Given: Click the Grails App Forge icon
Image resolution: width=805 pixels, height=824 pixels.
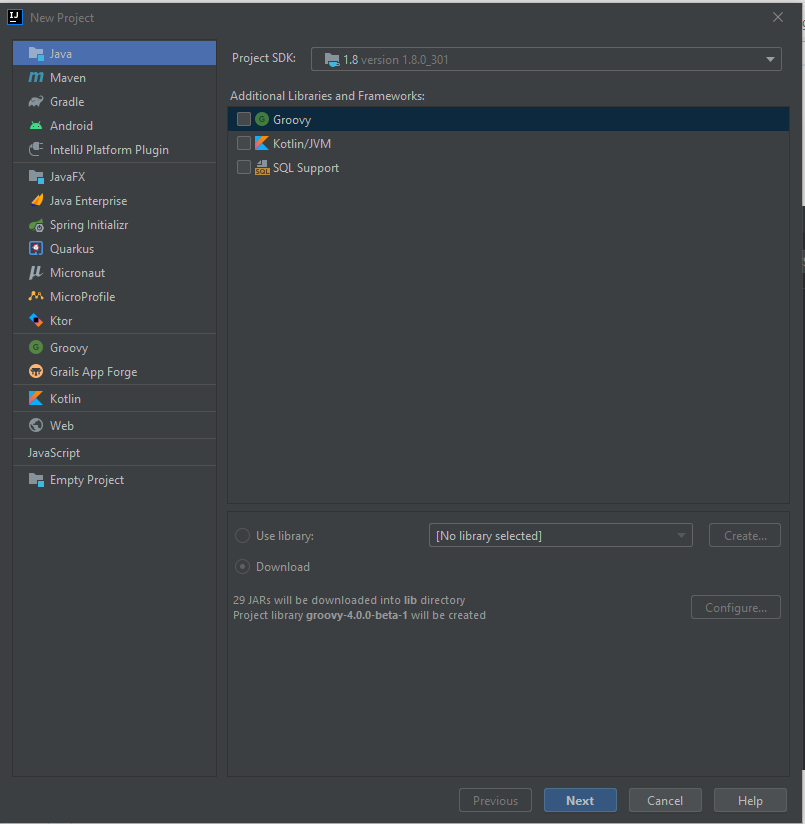Looking at the screenshot, I should (x=36, y=371).
